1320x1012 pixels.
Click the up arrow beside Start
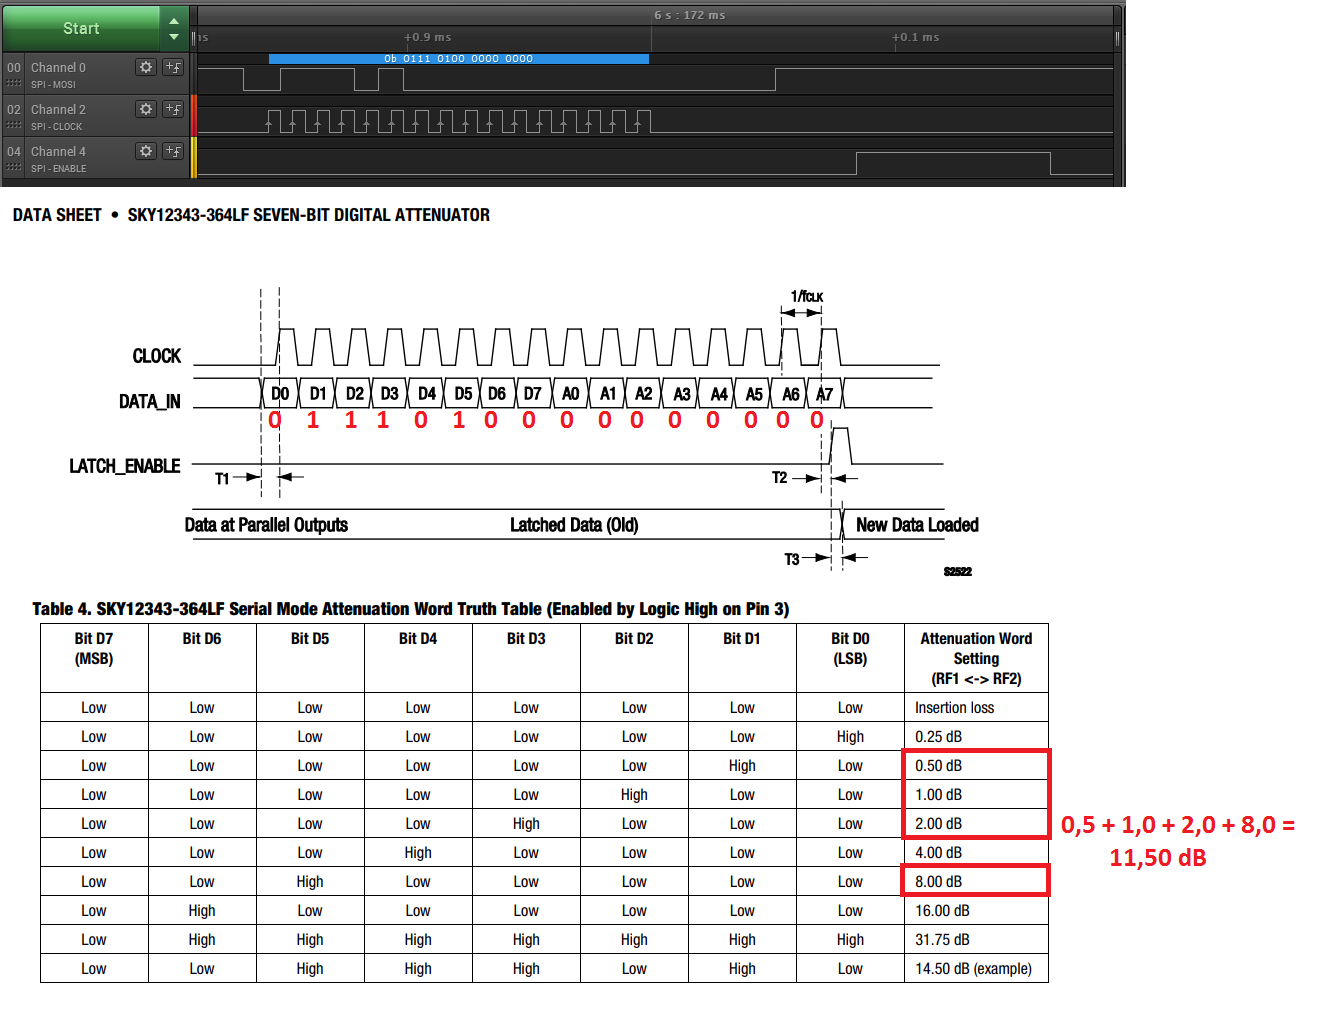[174, 20]
